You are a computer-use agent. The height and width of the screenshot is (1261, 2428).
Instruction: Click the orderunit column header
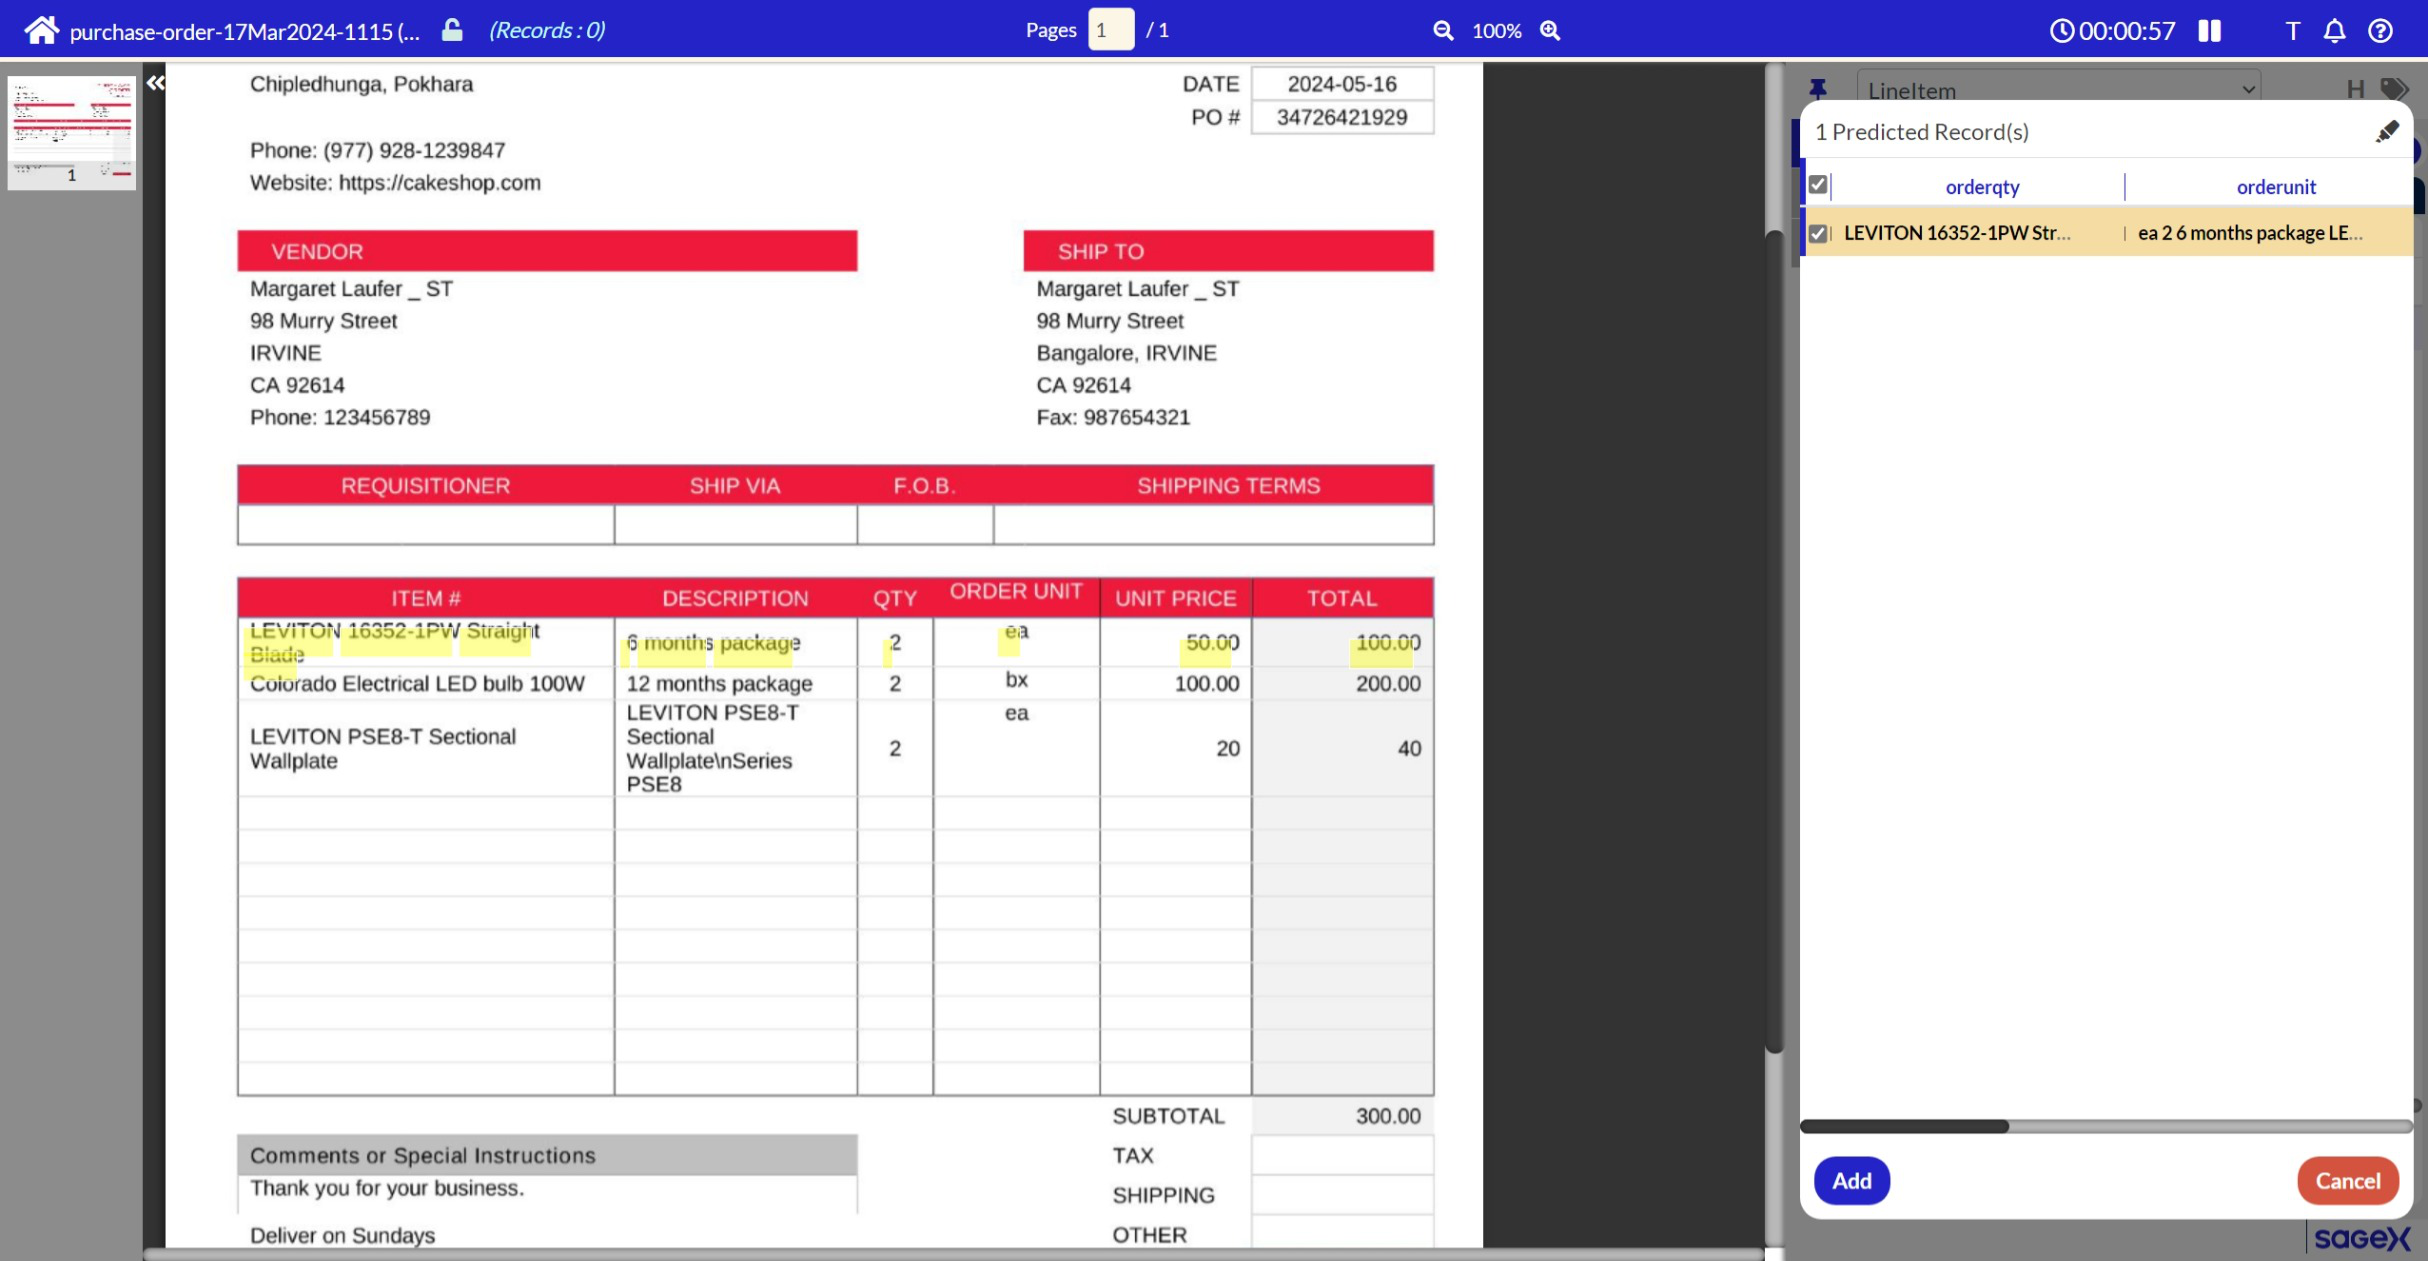[2275, 187]
